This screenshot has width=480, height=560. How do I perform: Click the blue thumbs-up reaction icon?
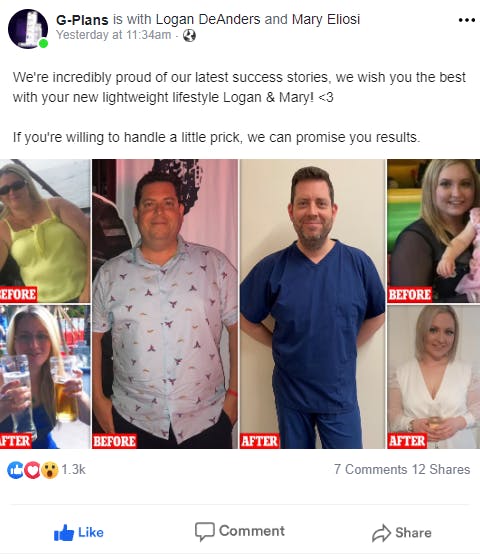[15, 470]
